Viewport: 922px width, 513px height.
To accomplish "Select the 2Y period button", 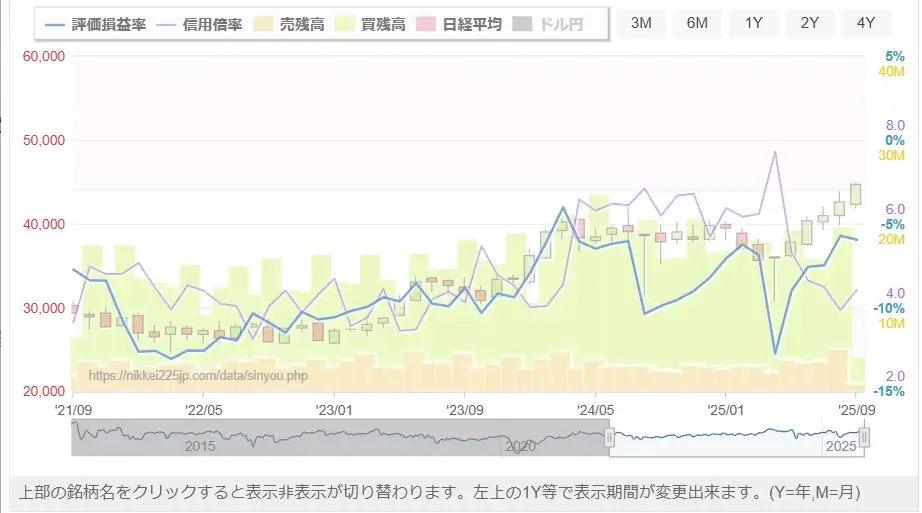I will coord(810,23).
